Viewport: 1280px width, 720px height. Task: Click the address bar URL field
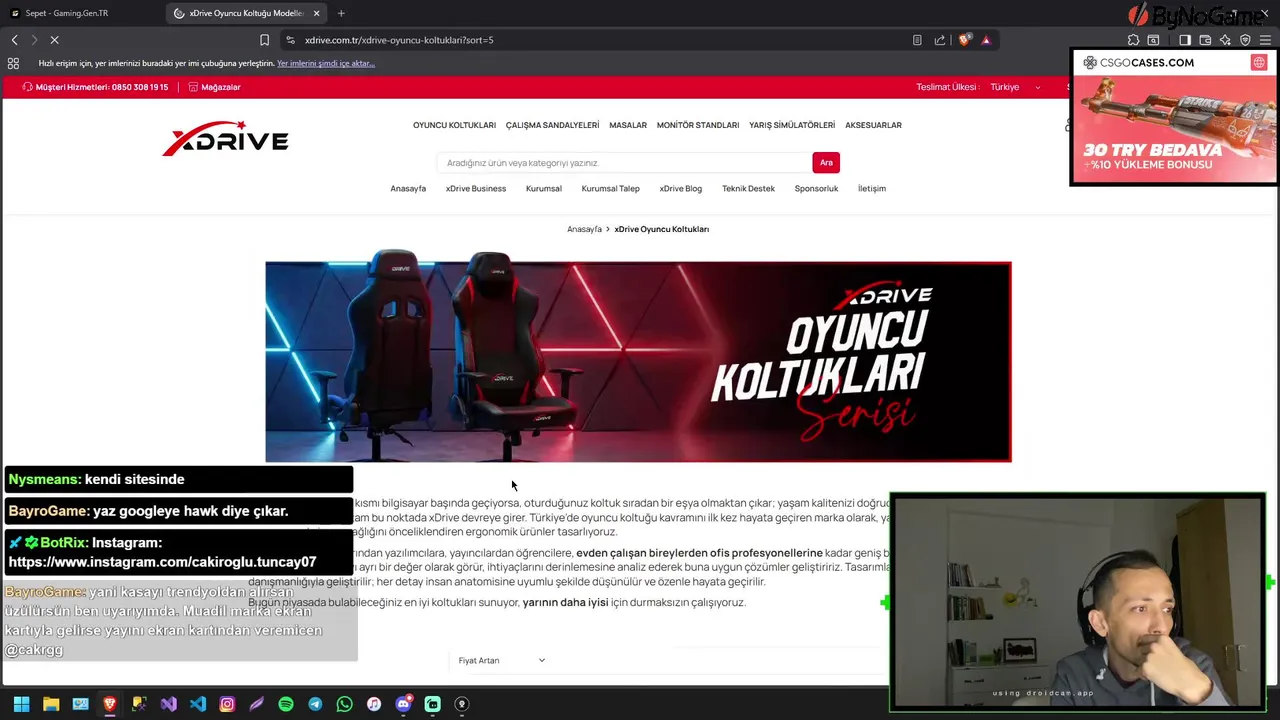point(600,40)
